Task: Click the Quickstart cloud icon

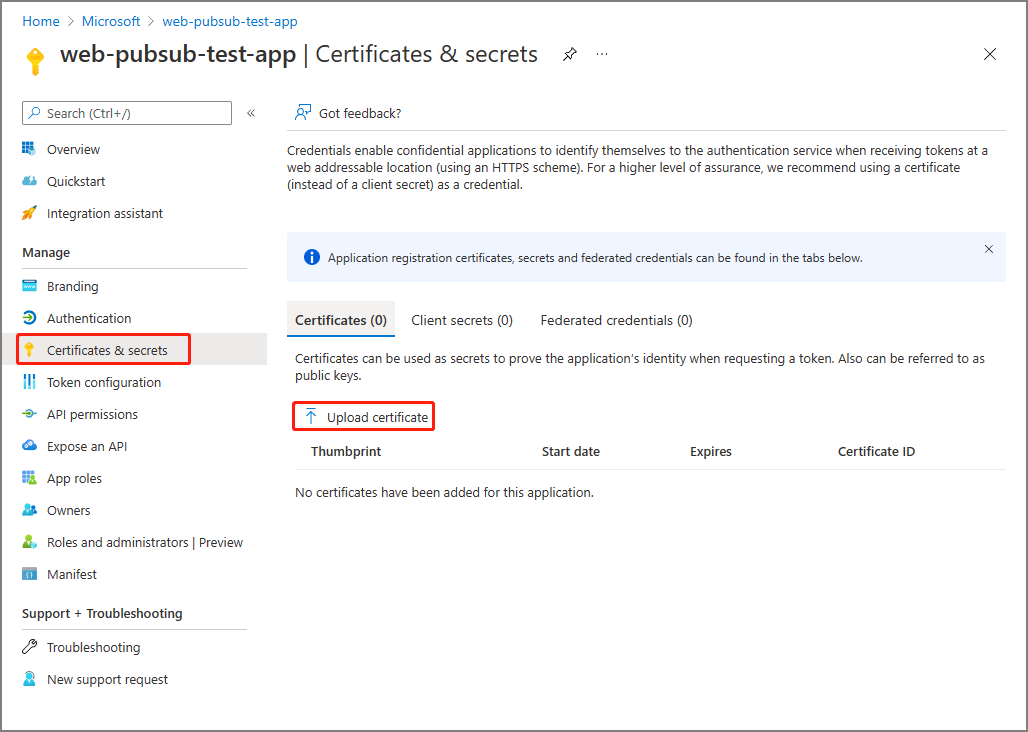Action: 29,181
